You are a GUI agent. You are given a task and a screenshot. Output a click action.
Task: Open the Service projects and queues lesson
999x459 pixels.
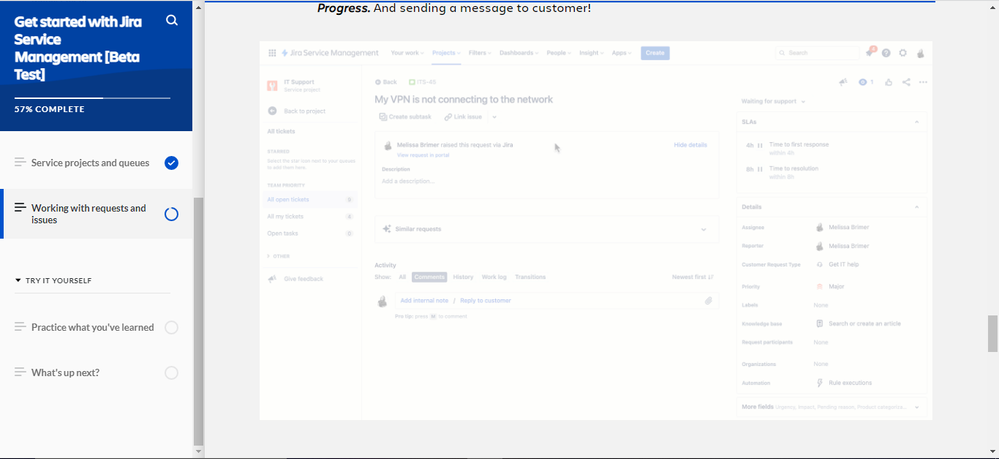pos(96,163)
